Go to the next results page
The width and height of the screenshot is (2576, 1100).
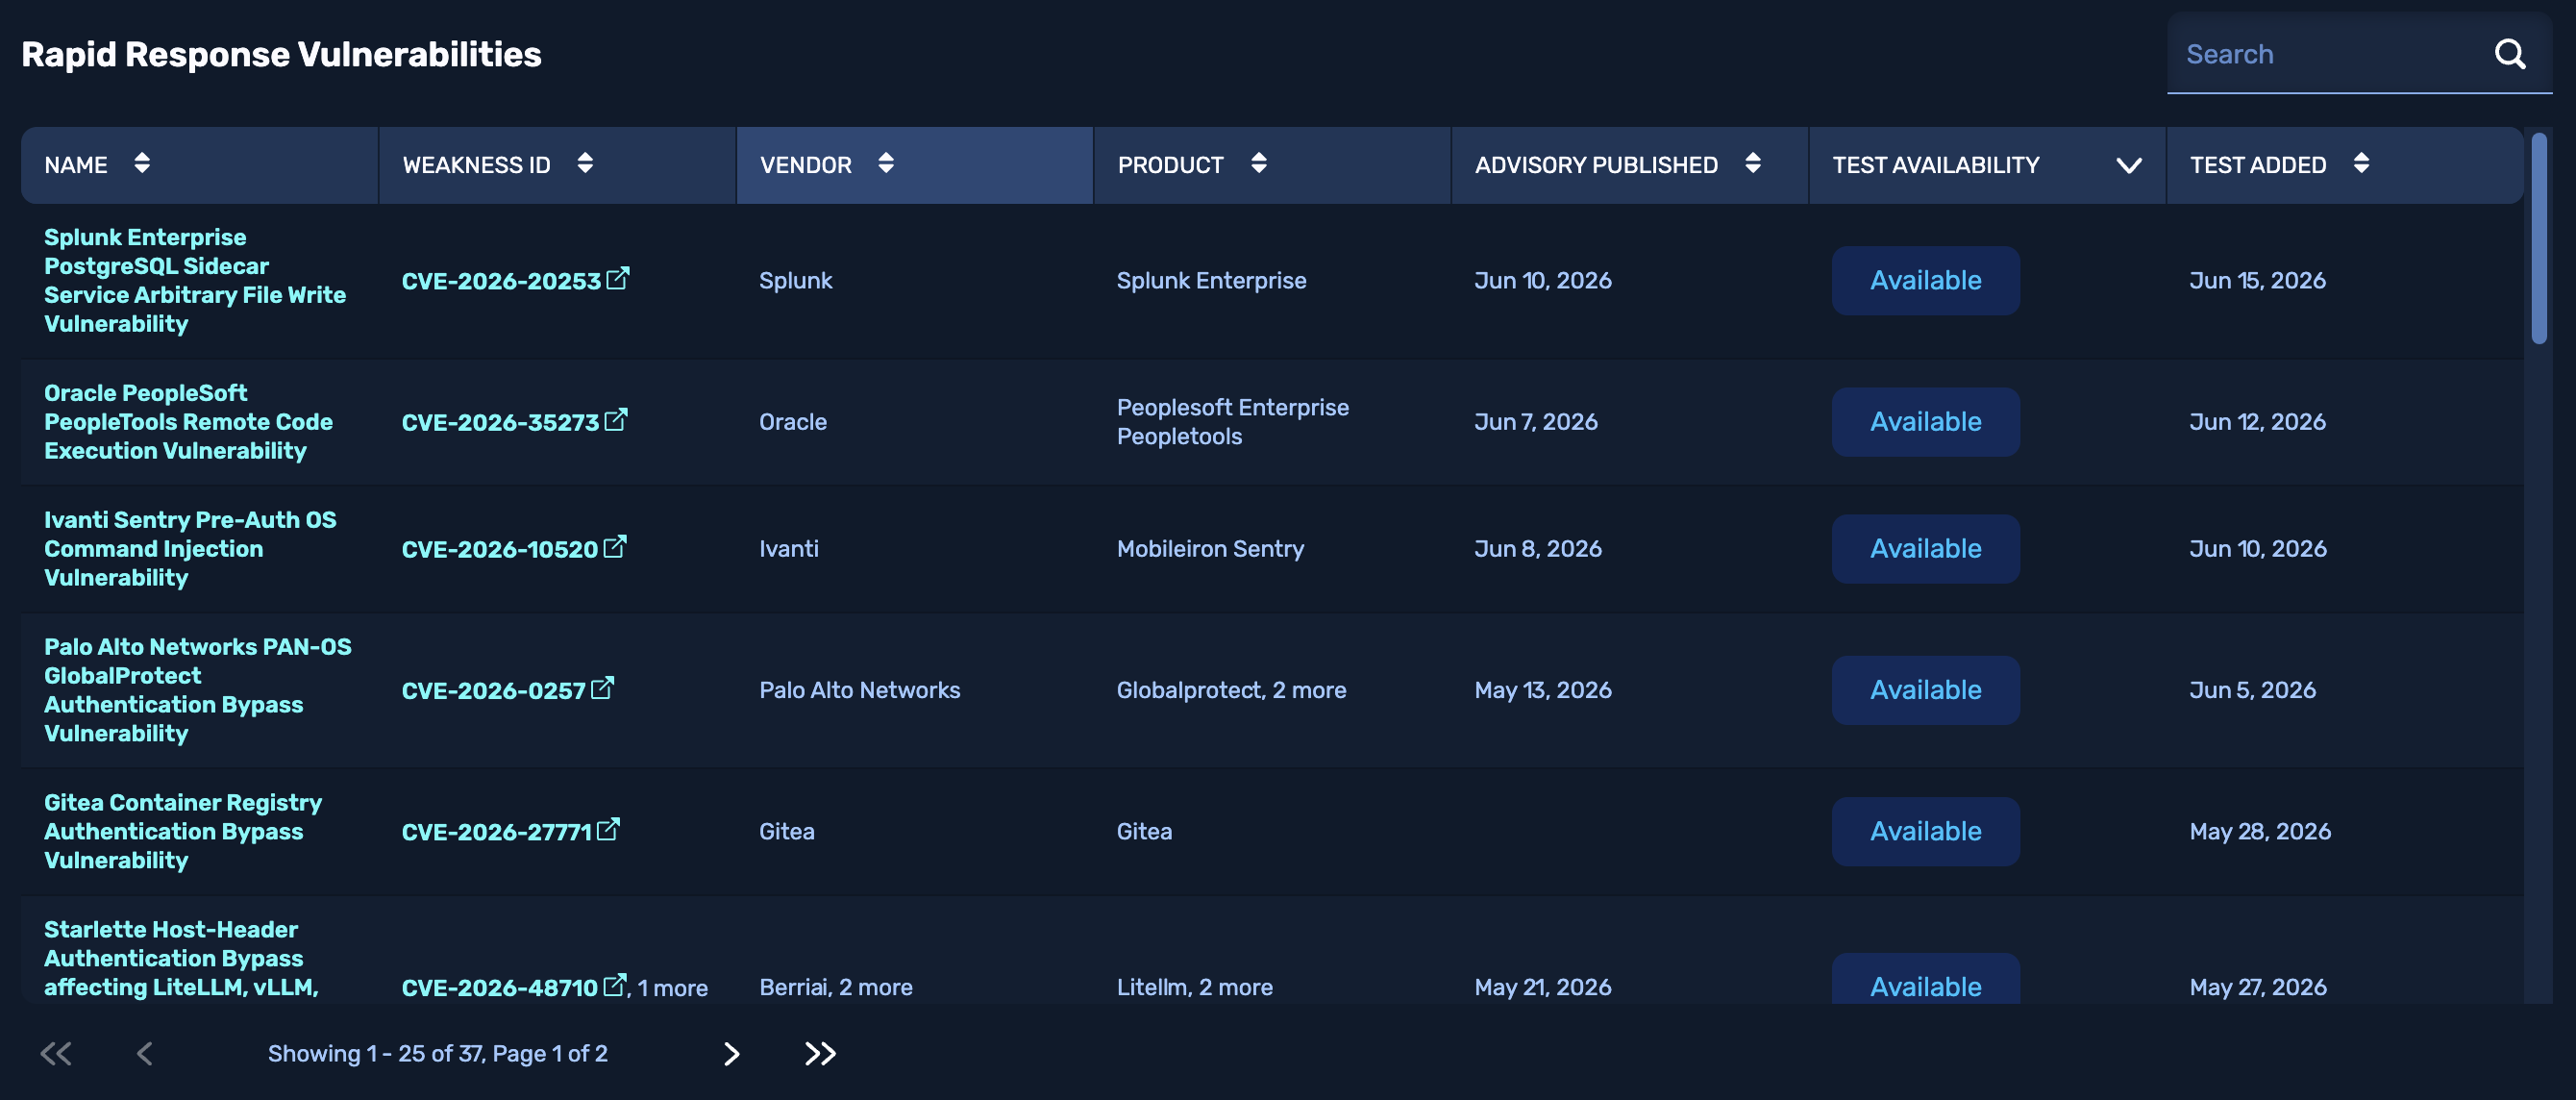[731, 1053]
